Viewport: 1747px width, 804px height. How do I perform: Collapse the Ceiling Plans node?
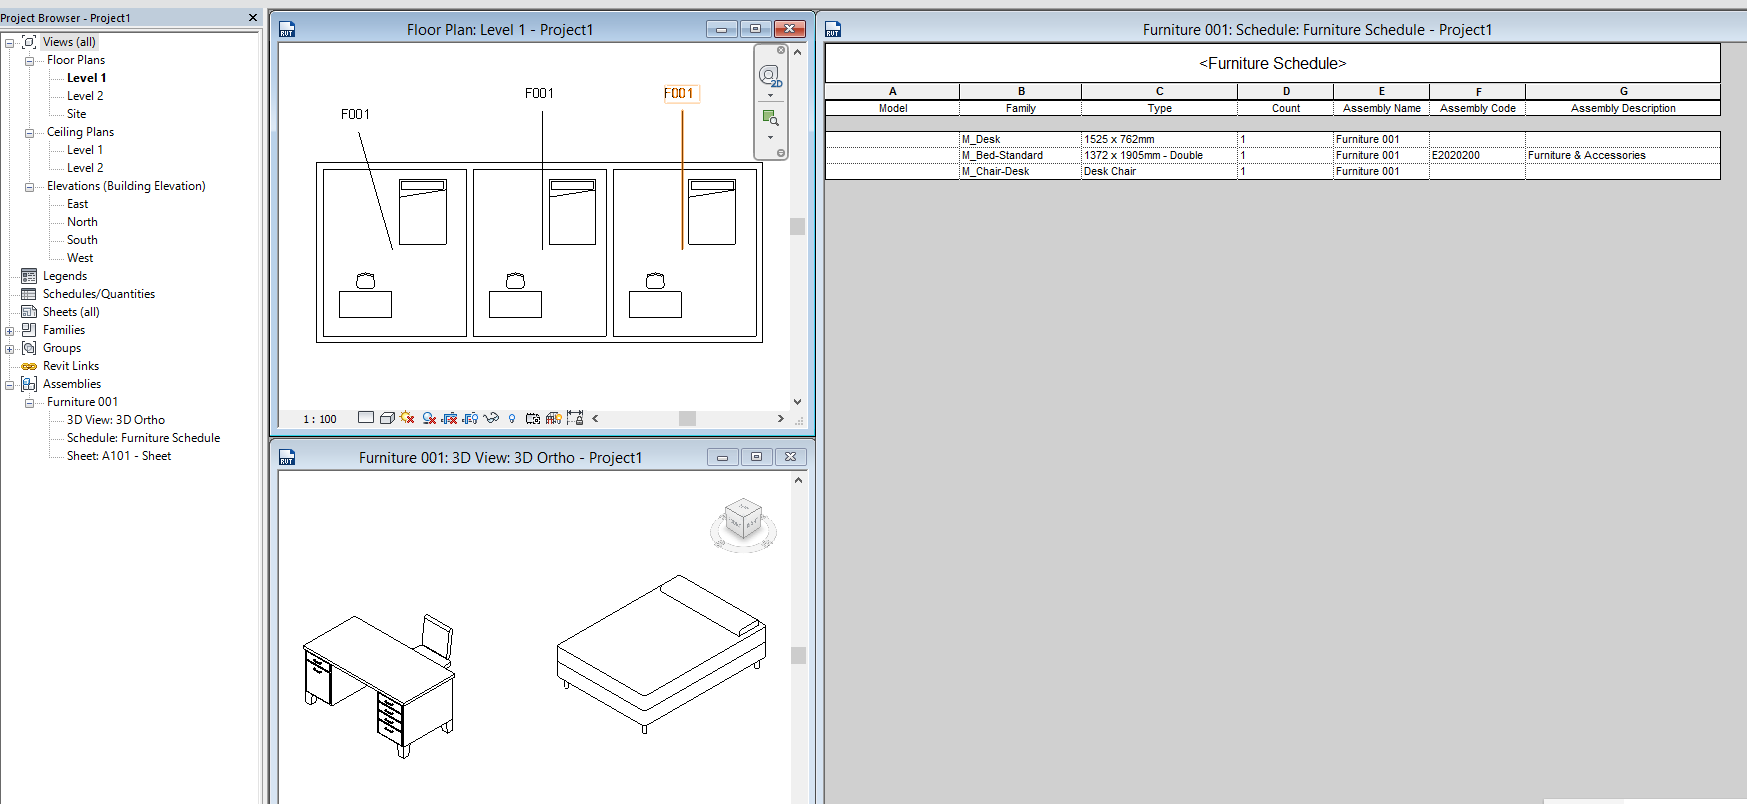(29, 133)
